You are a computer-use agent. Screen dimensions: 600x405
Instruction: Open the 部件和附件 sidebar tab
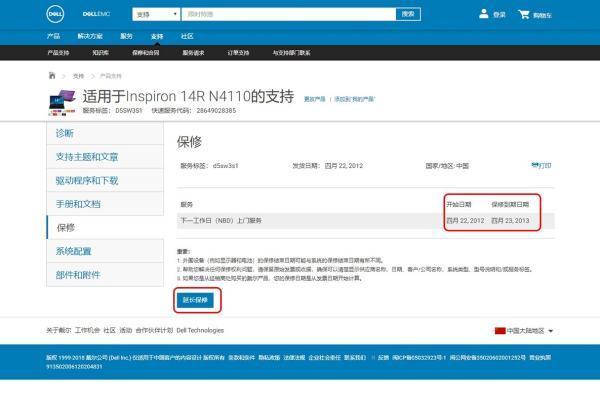(105, 275)
